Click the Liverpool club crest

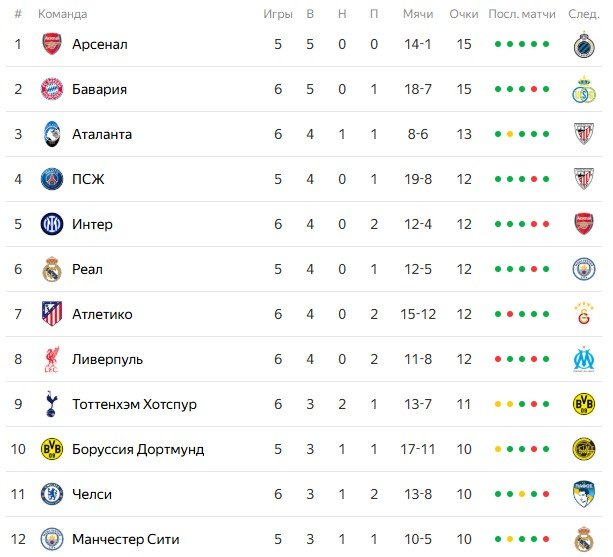[51, 359]
